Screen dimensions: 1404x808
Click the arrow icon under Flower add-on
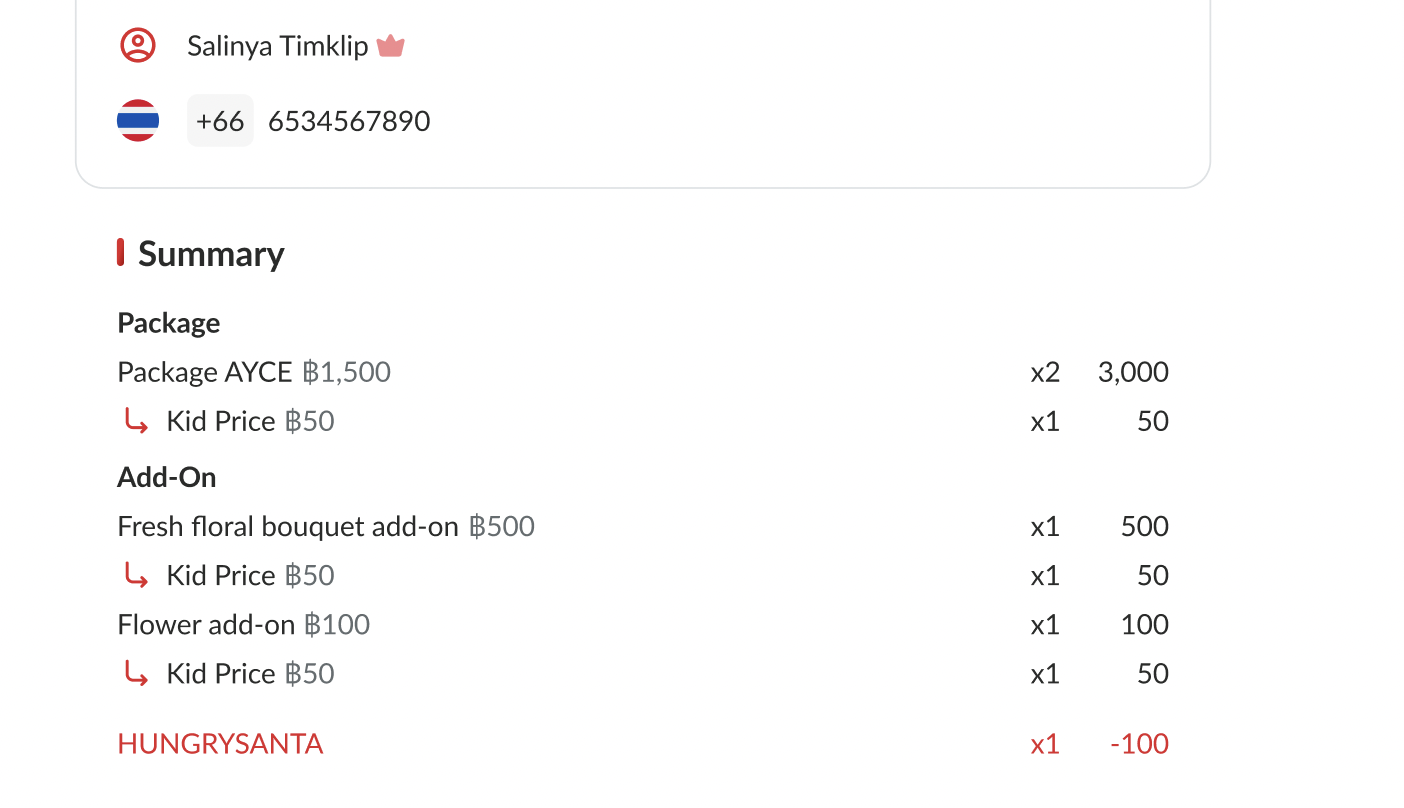pos(136,674)
